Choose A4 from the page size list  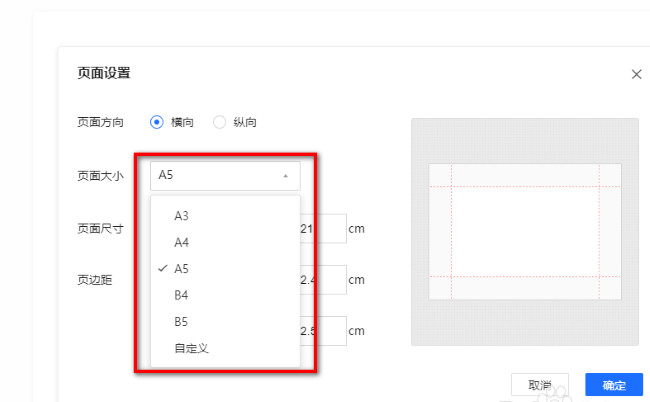[x=182, y=242]
